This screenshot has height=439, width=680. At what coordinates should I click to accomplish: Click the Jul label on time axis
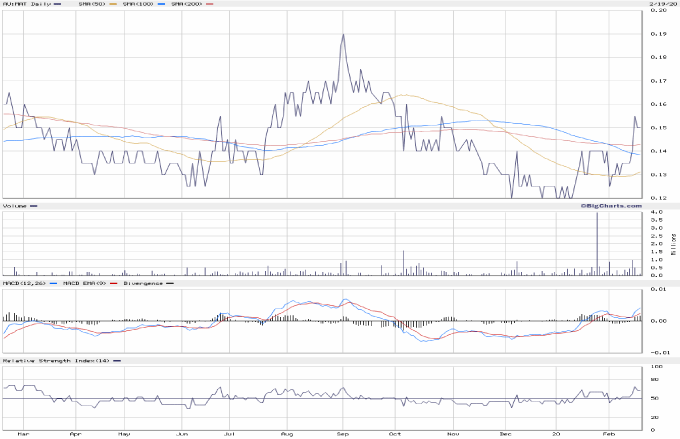coord(231,435)
